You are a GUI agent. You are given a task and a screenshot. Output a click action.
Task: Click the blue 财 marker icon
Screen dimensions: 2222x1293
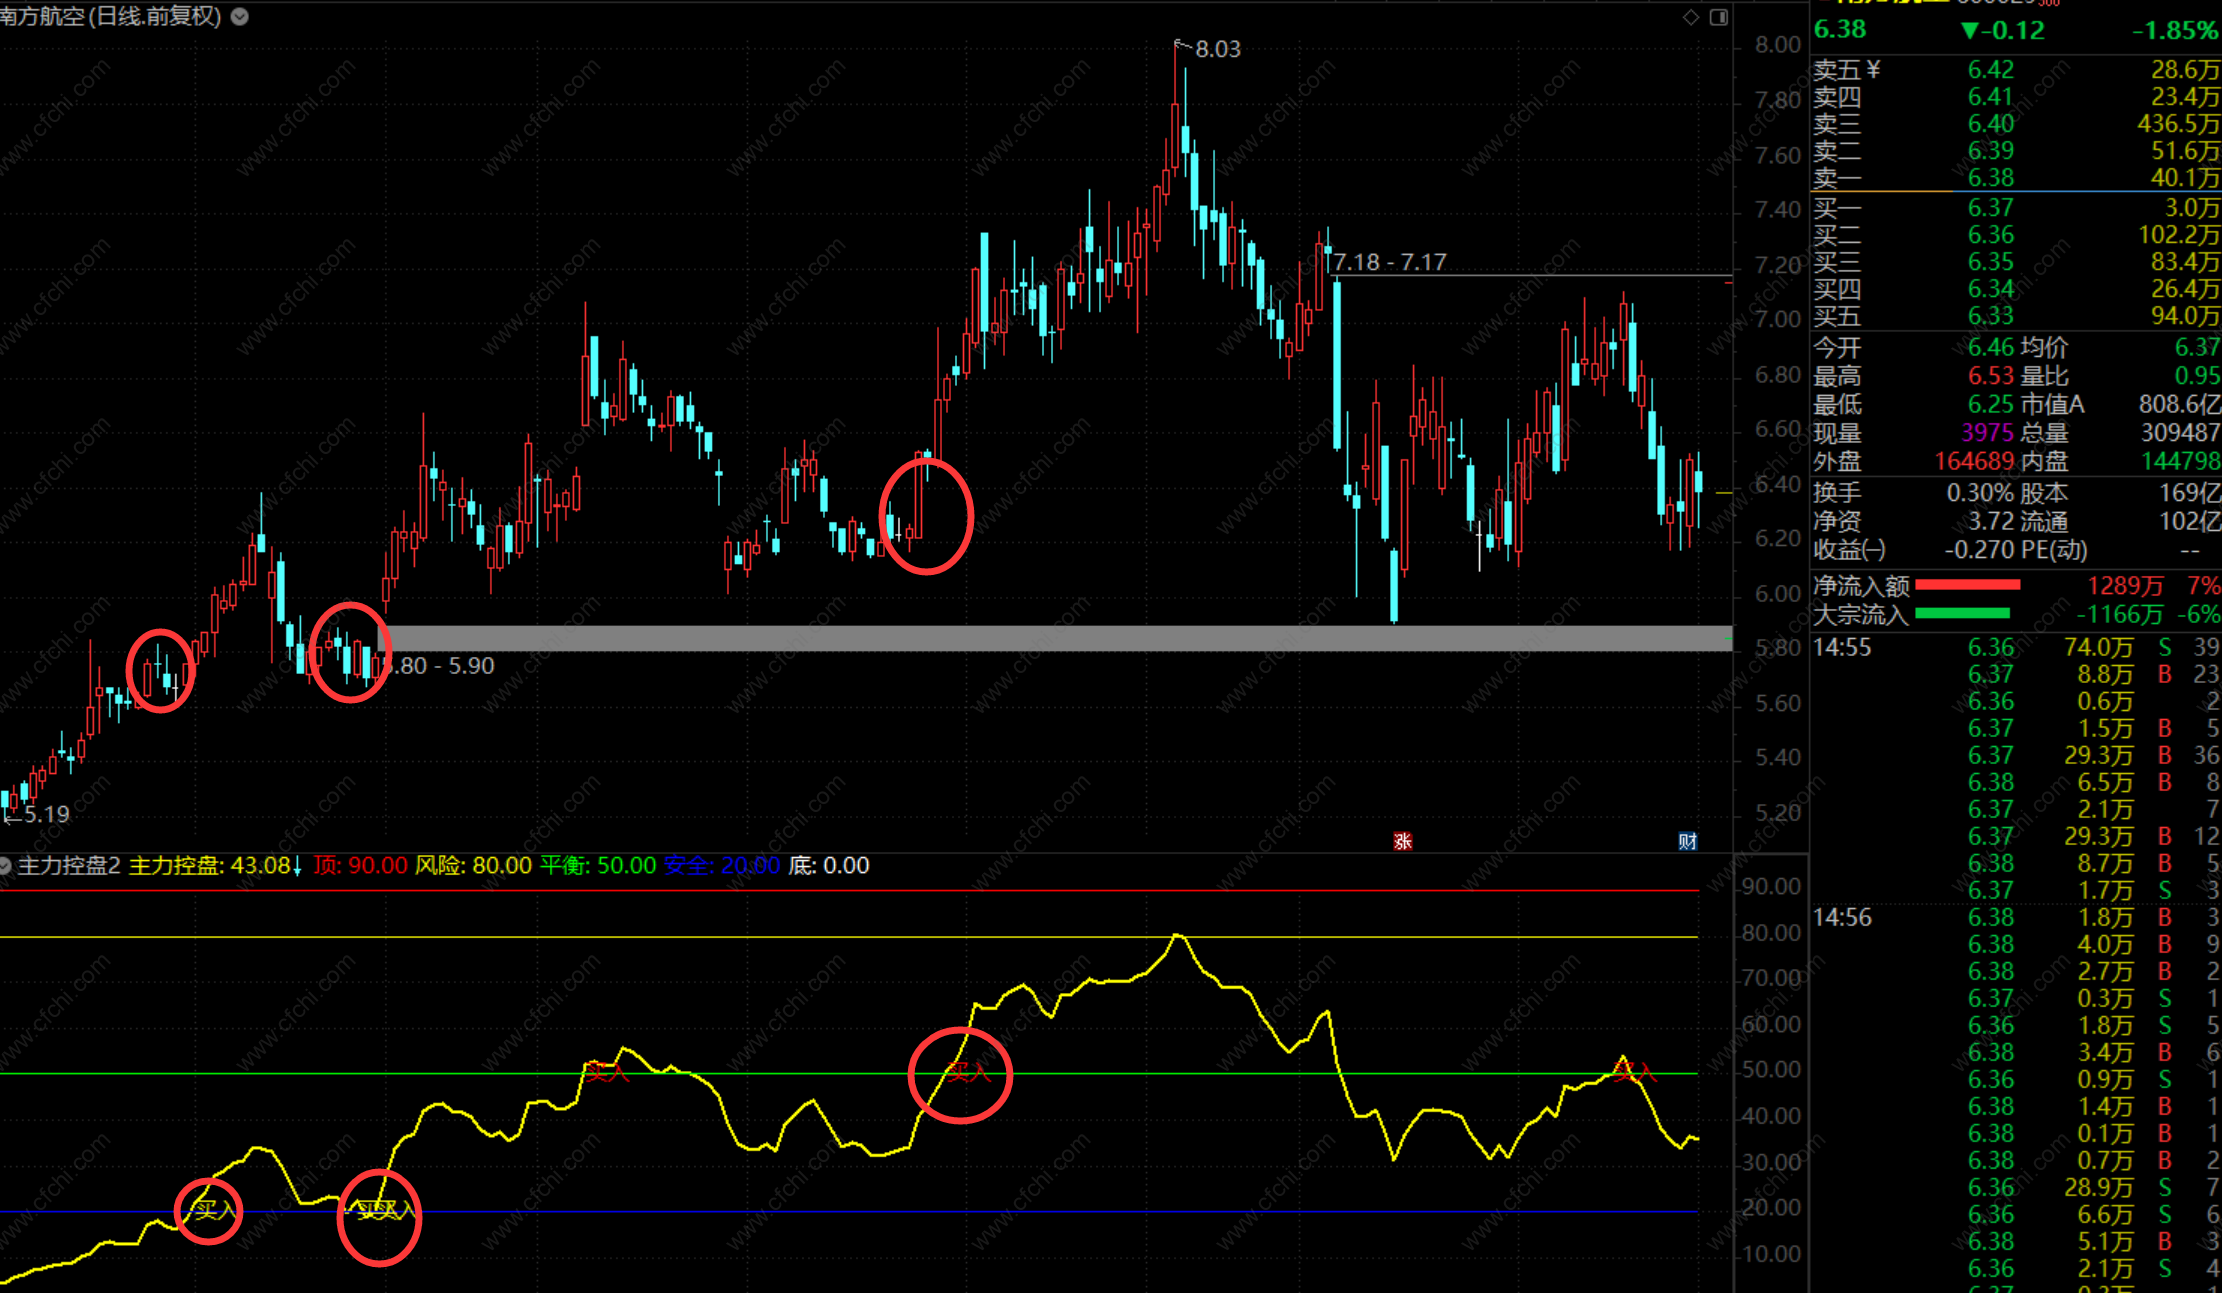[1687, 841]
